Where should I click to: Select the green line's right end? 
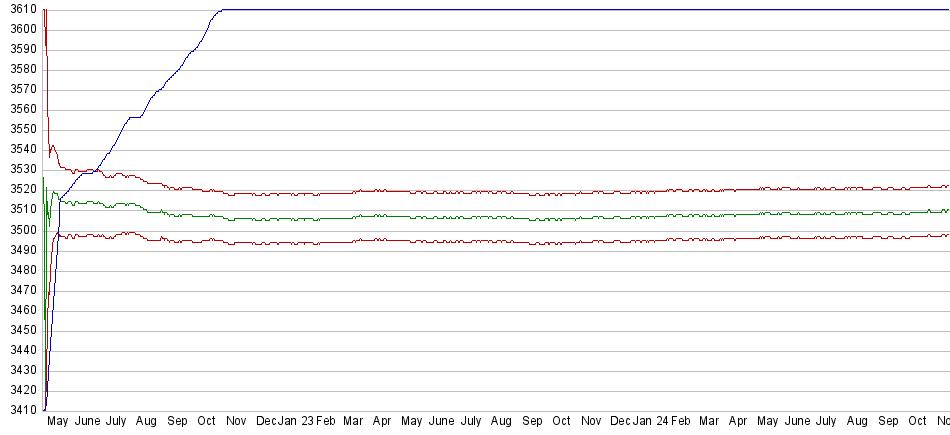(945, 210)
